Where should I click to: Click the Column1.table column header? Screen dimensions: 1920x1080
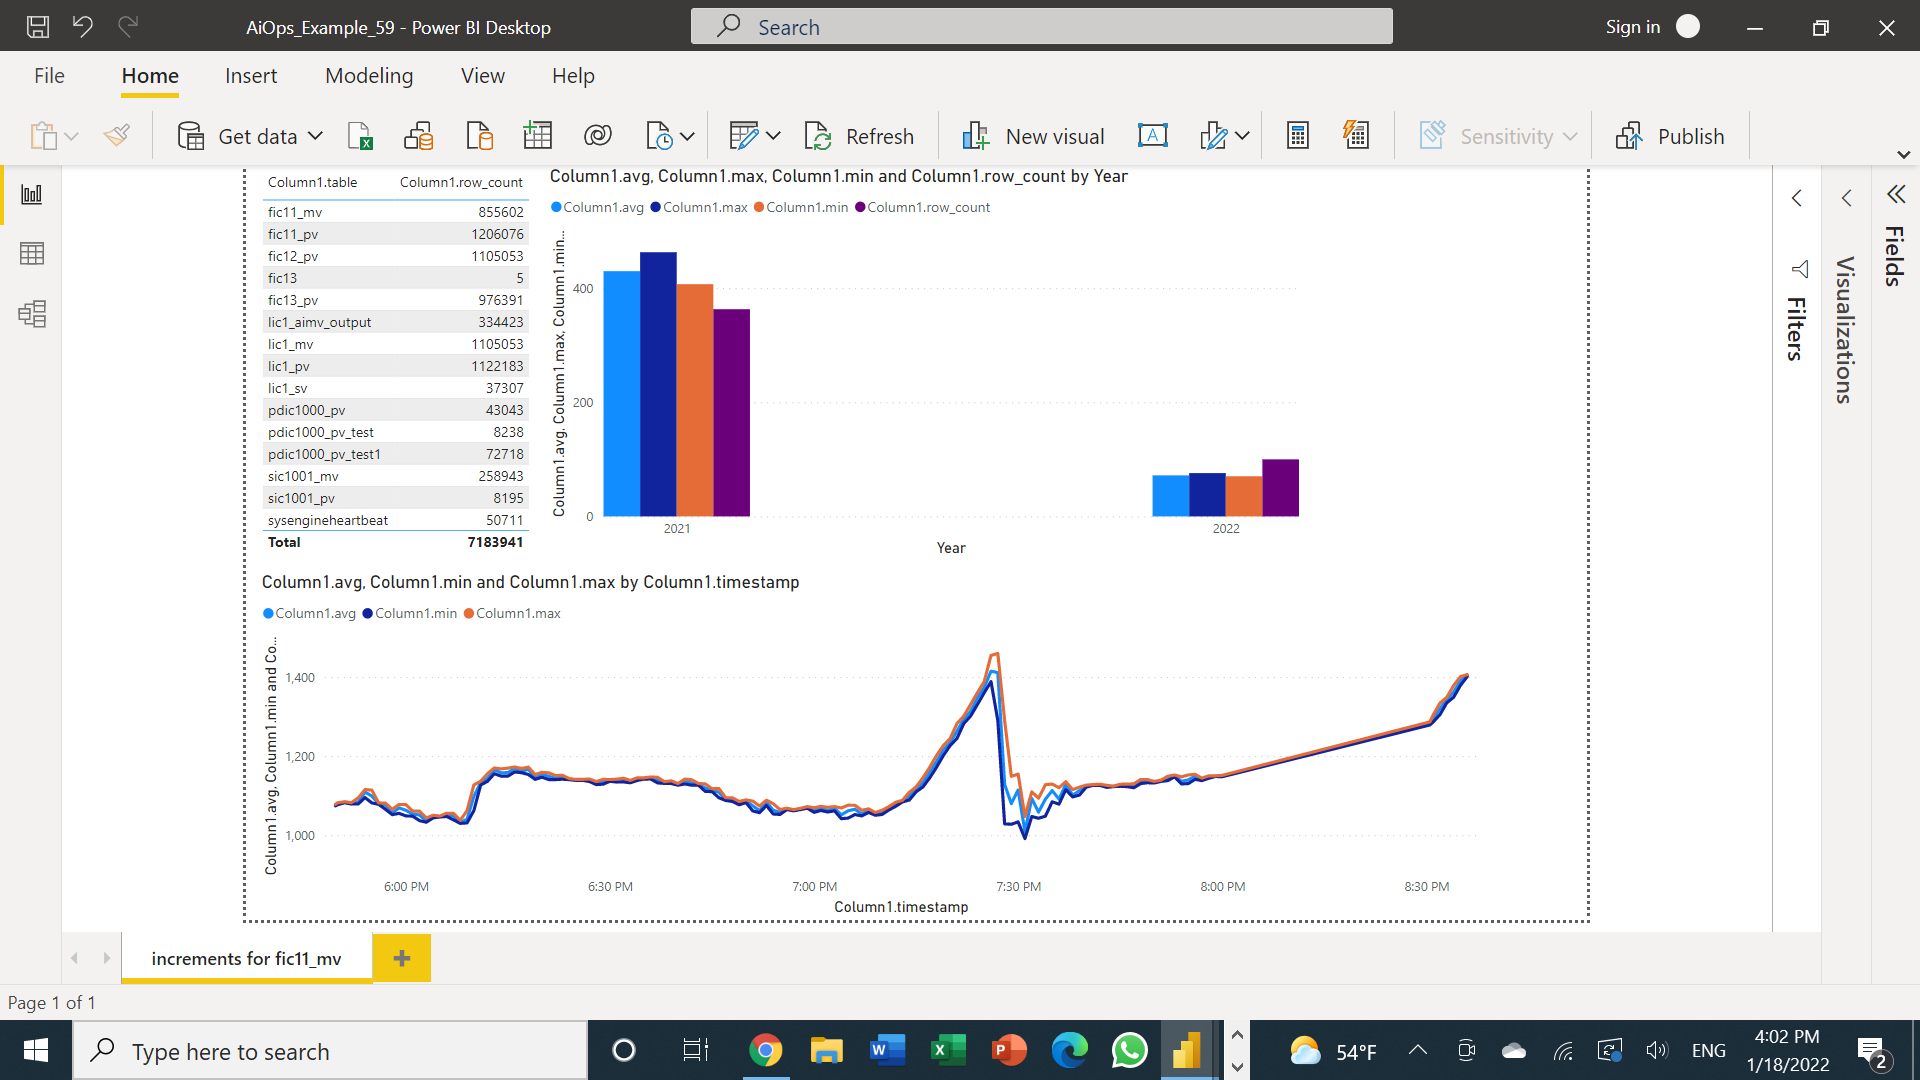click(312, 182)
